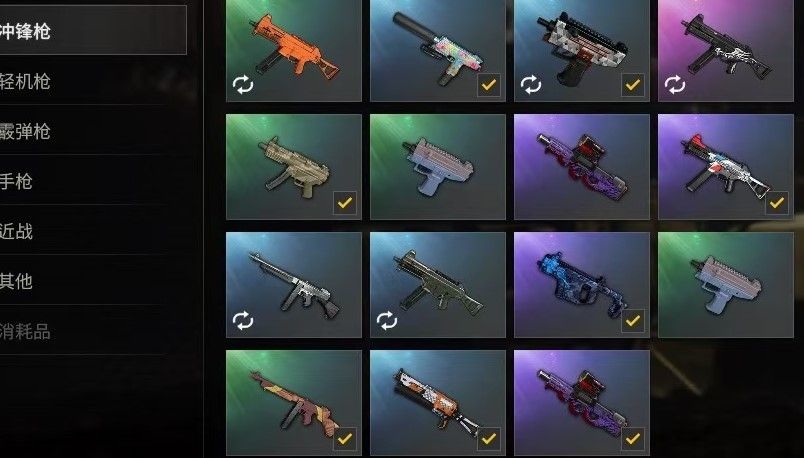
Task: Select the purple P90 skin in second row
Action: 582,167
